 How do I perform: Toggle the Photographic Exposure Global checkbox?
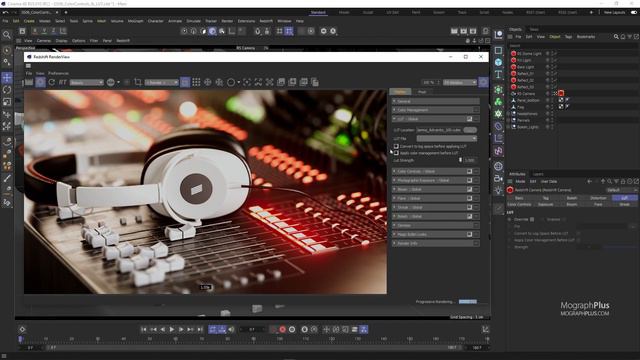point(469,180)
